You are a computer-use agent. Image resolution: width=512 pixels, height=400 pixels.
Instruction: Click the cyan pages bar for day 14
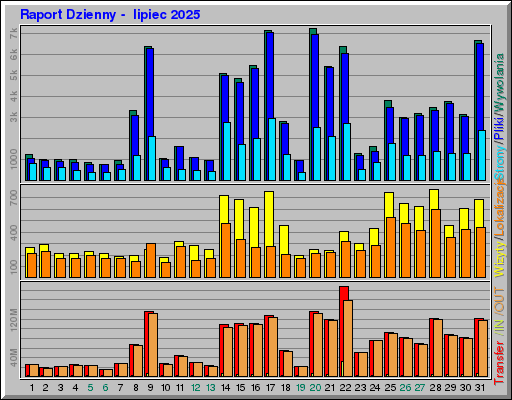[227, 152]
